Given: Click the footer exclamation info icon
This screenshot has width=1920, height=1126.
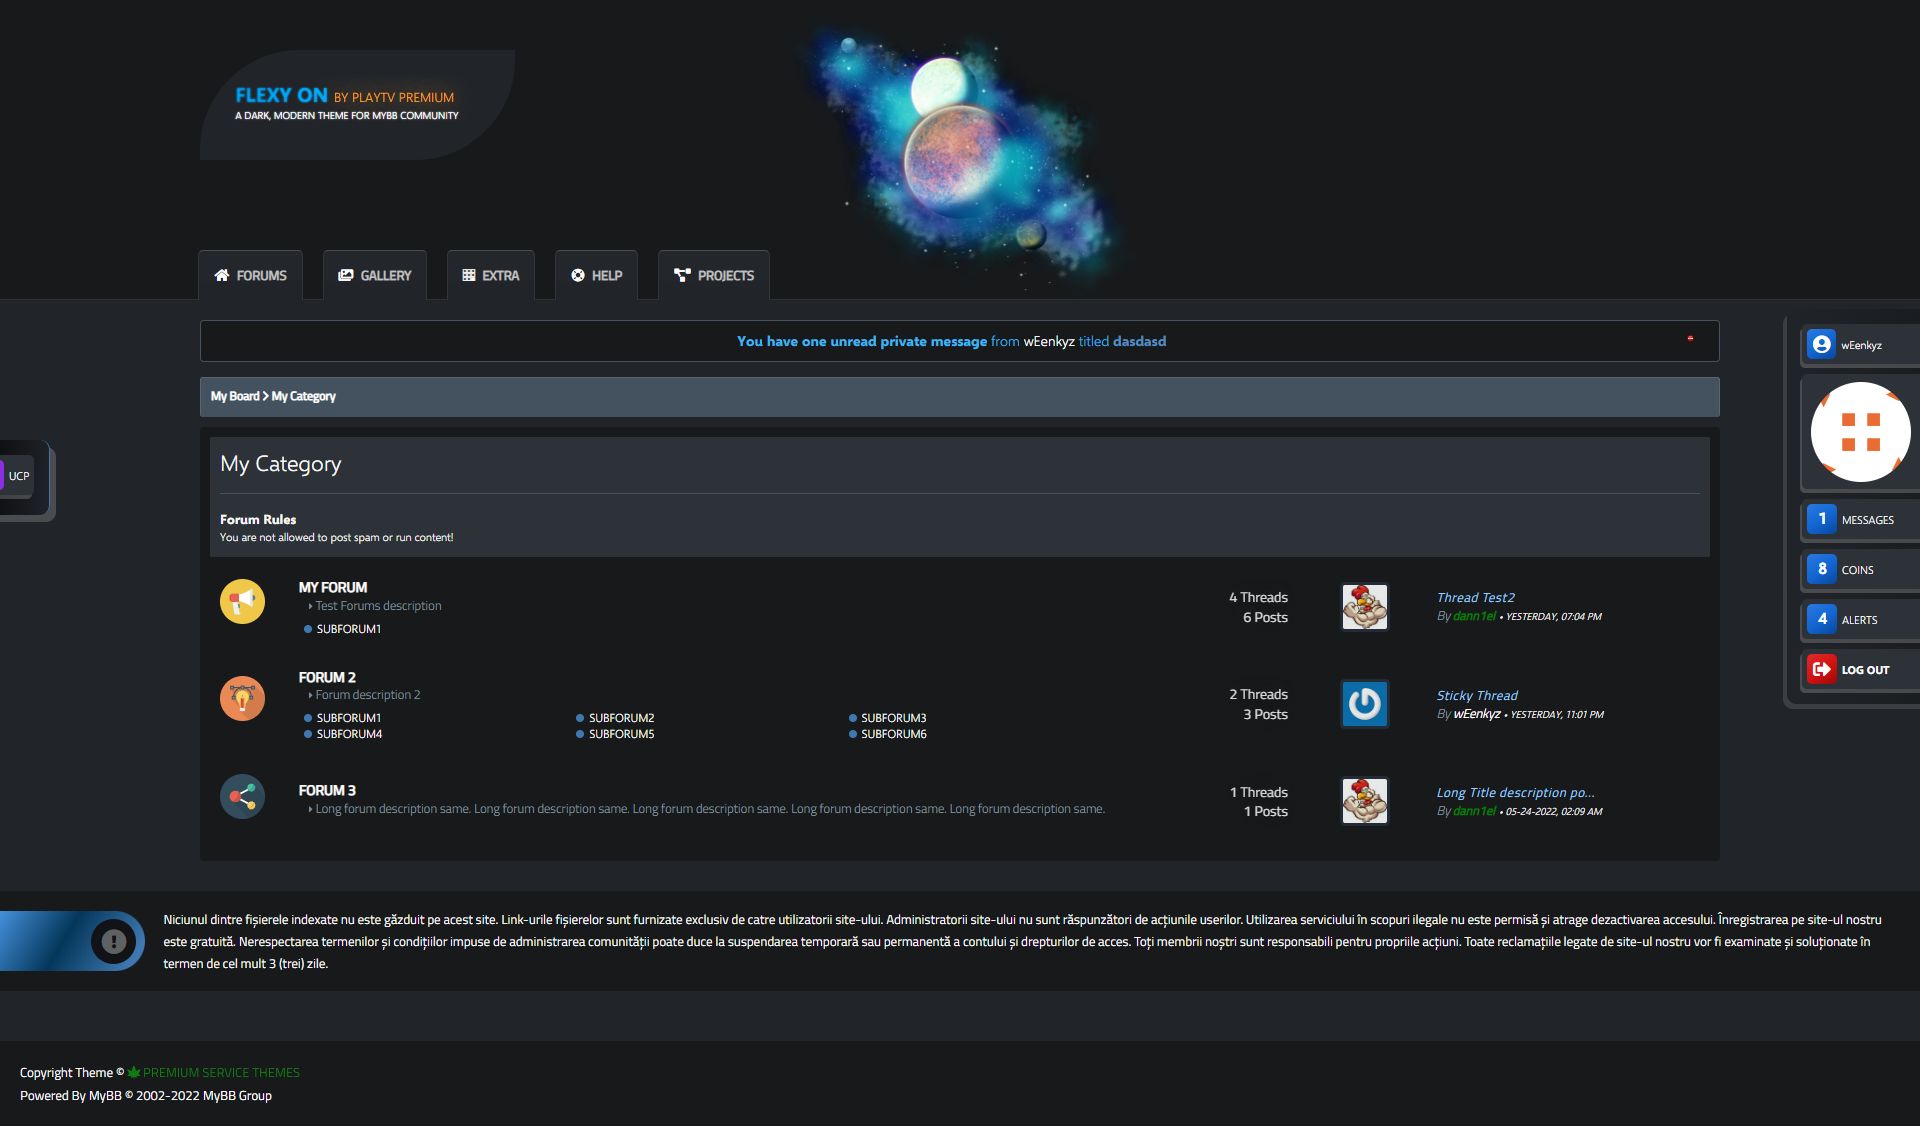Looking at the screenshot, I should (114, 941).
